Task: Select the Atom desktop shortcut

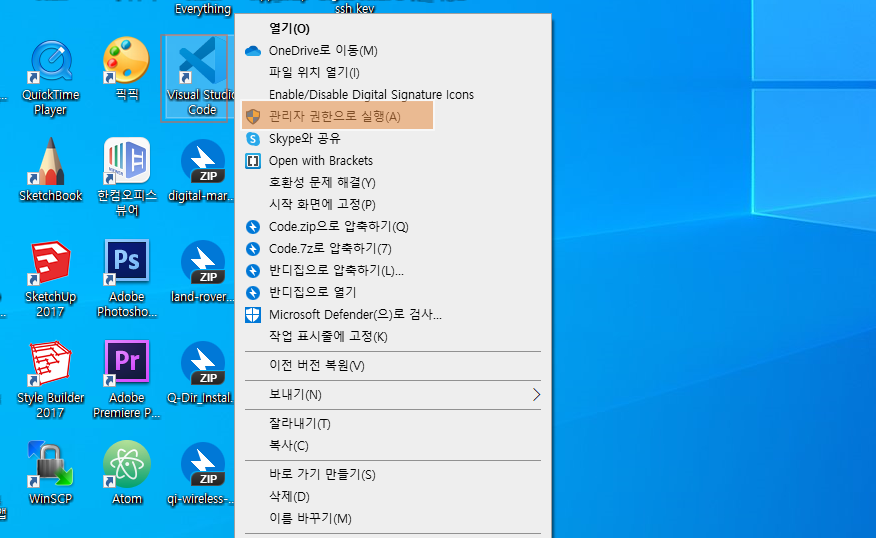Action: point(127,474)
